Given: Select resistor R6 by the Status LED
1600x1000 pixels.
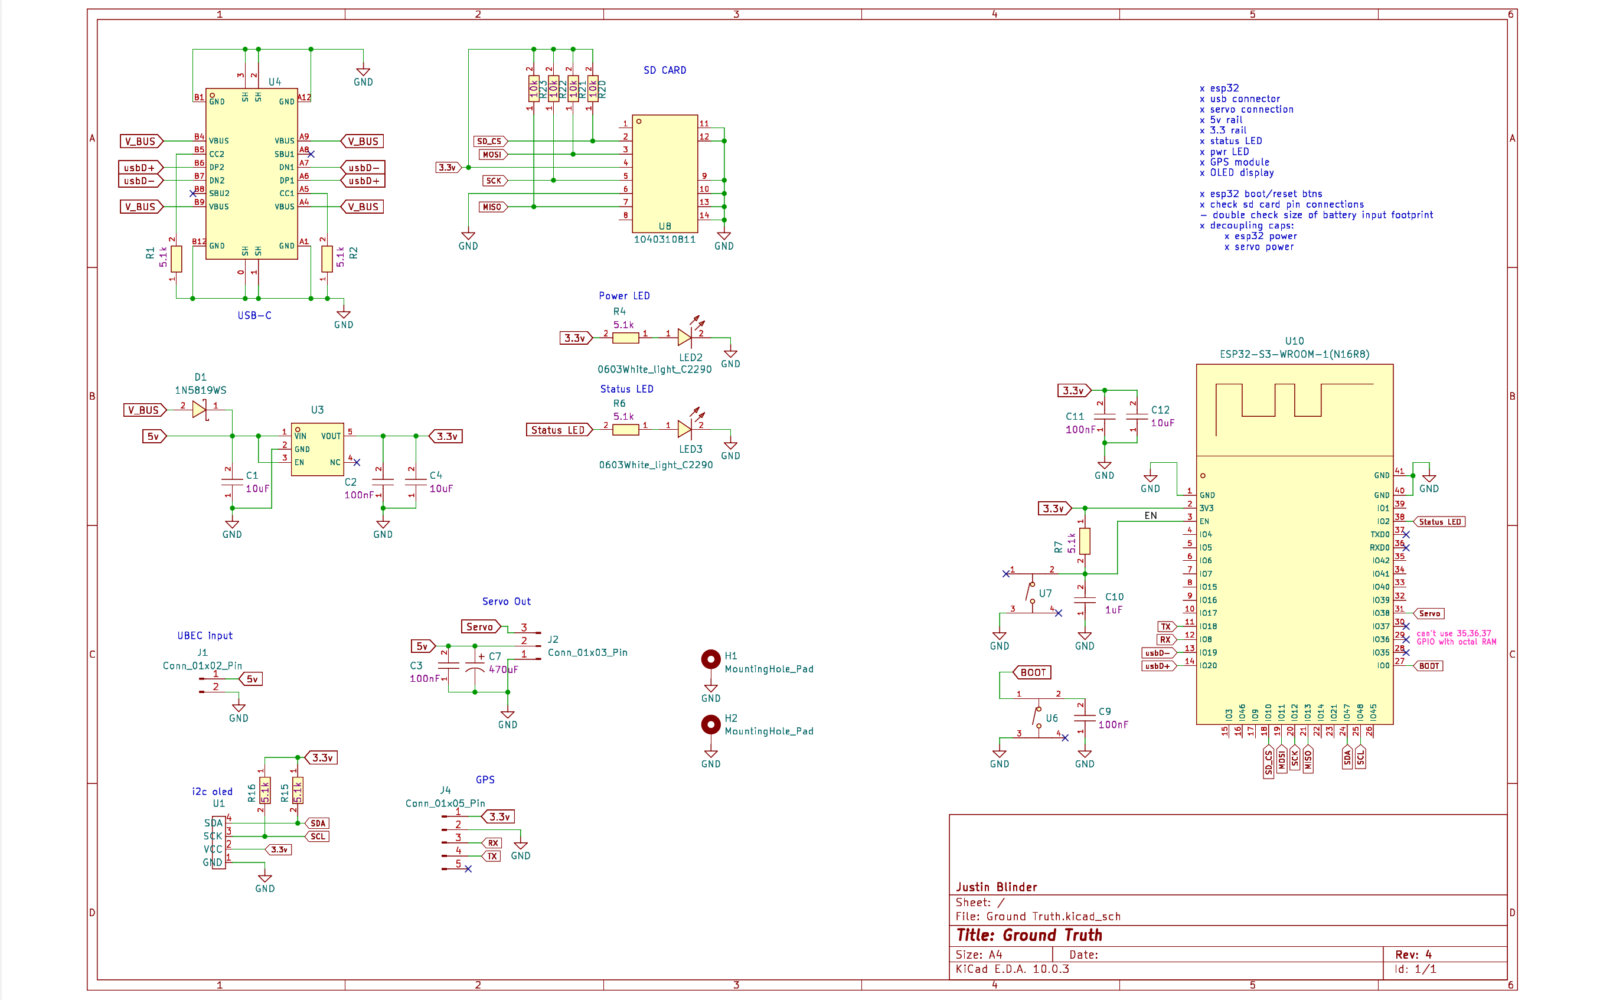Looking at the screenshot, I should point(625,430).
